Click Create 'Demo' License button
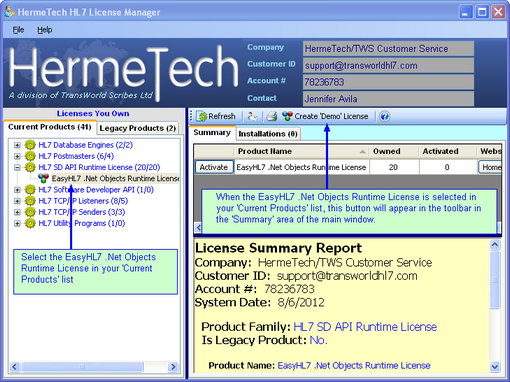This screenshot has height=382, width=510. pos(325,116)
